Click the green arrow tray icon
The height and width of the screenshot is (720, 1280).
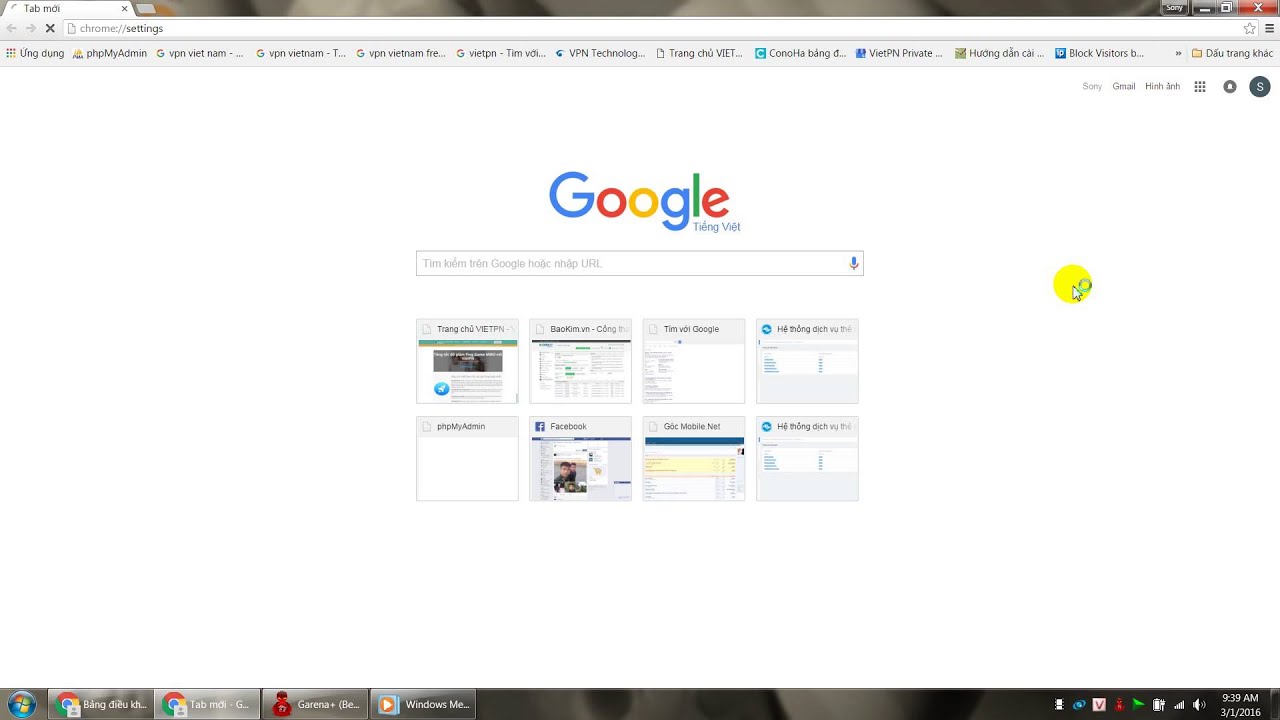pyautogui.click(x=1139, y=705)
